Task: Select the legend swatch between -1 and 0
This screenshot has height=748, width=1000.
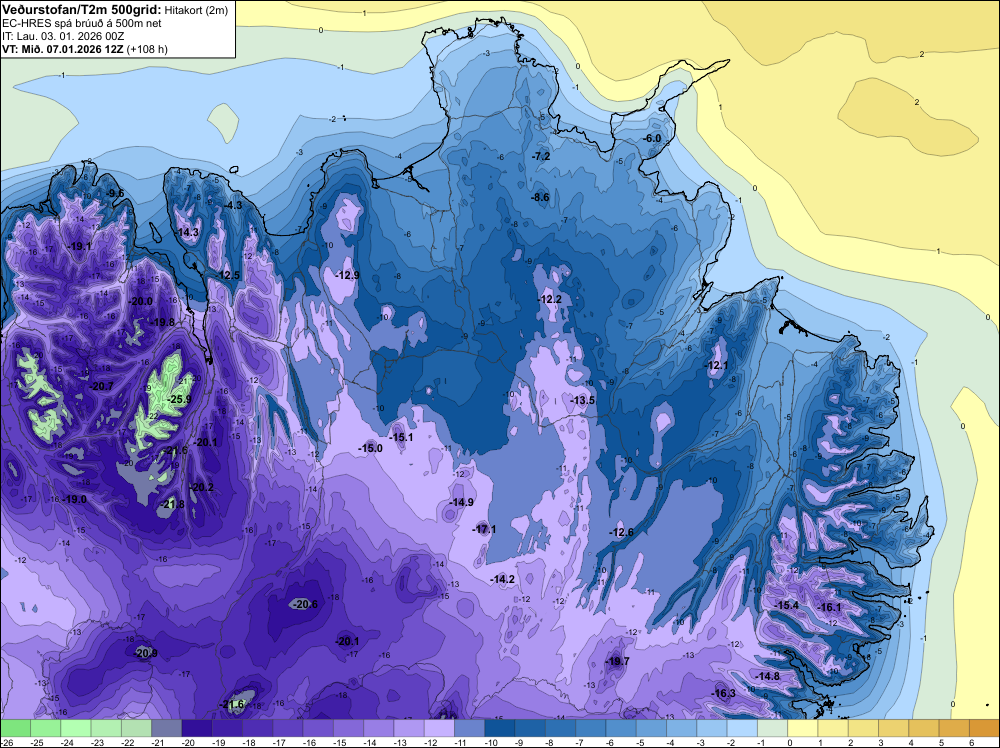Action: [x=772, y=728]
